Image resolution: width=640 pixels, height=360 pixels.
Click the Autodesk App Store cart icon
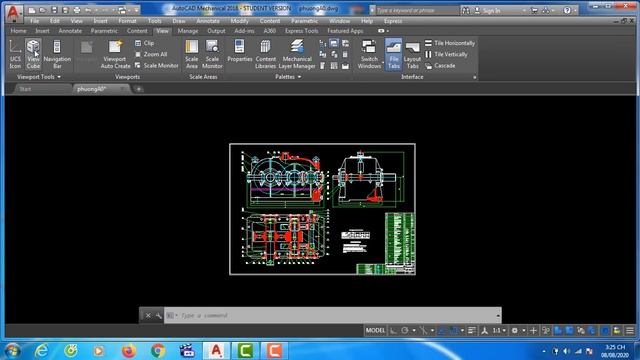tap(534, 10)
